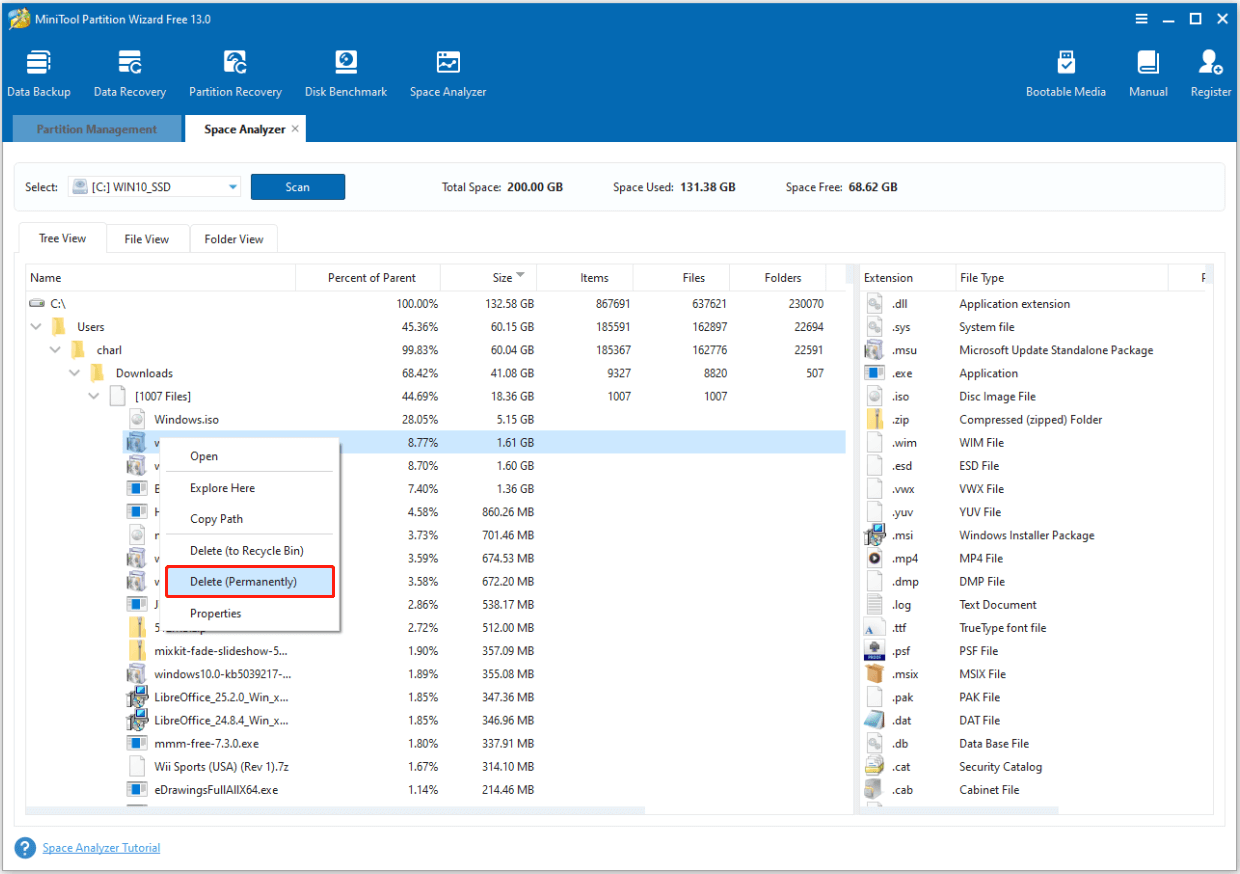Image resolution: width=1240 pixels, height=874 pixels.
Task: Click the Register icon
Action: [x=1210, y=70]
